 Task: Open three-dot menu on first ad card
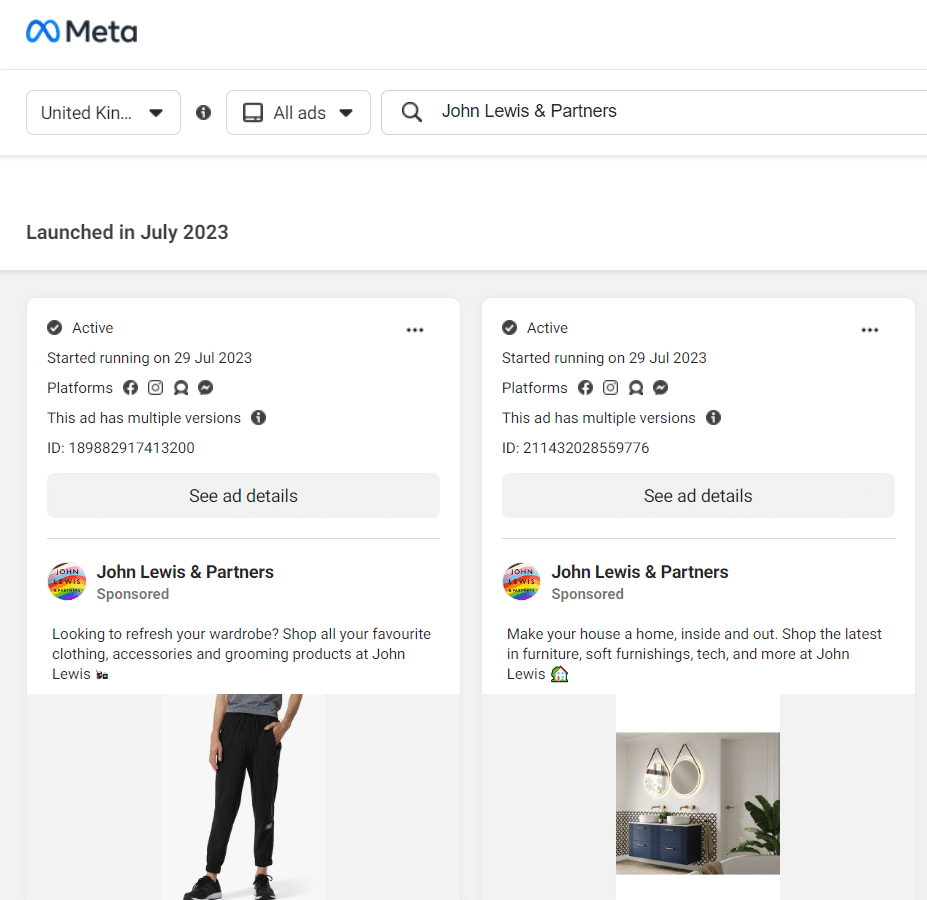415,330
